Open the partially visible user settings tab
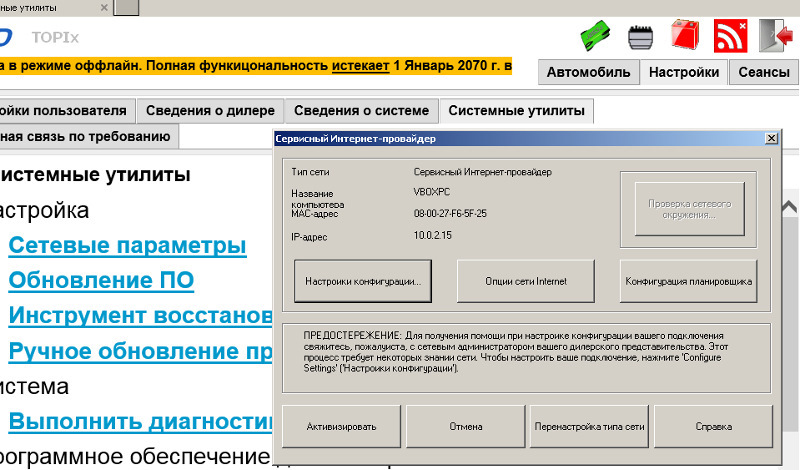This screenshot has width=800, height=470. pos(67,111)
